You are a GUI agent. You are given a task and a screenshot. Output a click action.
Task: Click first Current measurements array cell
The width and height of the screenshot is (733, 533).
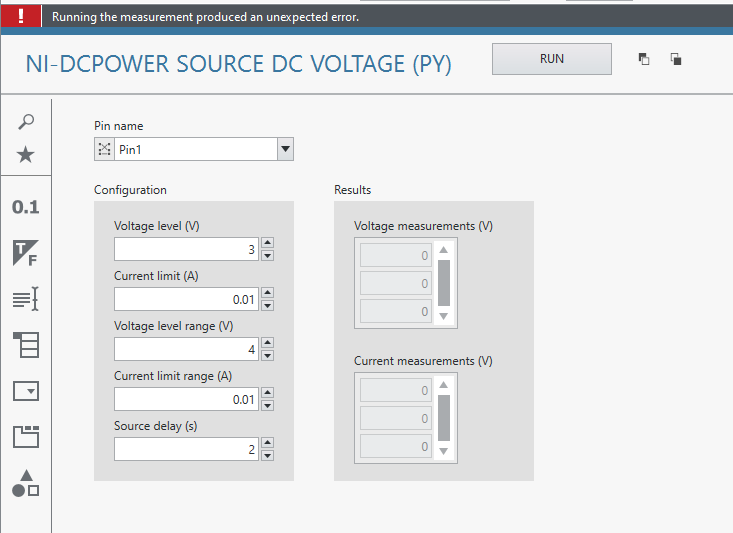395,390
